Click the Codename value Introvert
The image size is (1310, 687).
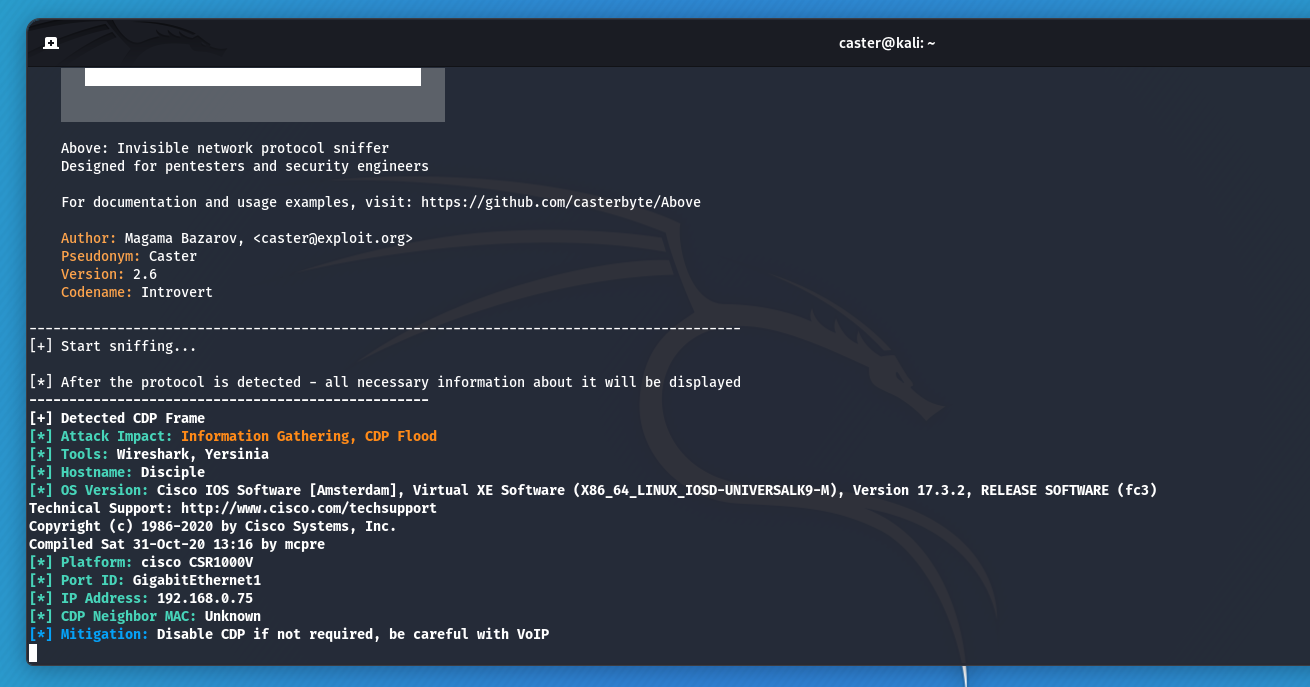click(177, 292)
